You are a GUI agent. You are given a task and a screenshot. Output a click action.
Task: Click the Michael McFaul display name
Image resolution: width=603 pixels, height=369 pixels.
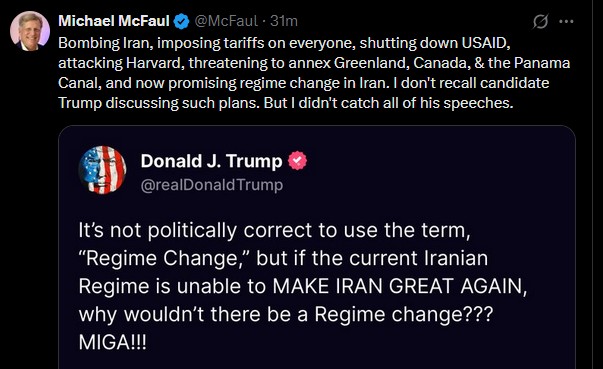(x=114, y=21)
